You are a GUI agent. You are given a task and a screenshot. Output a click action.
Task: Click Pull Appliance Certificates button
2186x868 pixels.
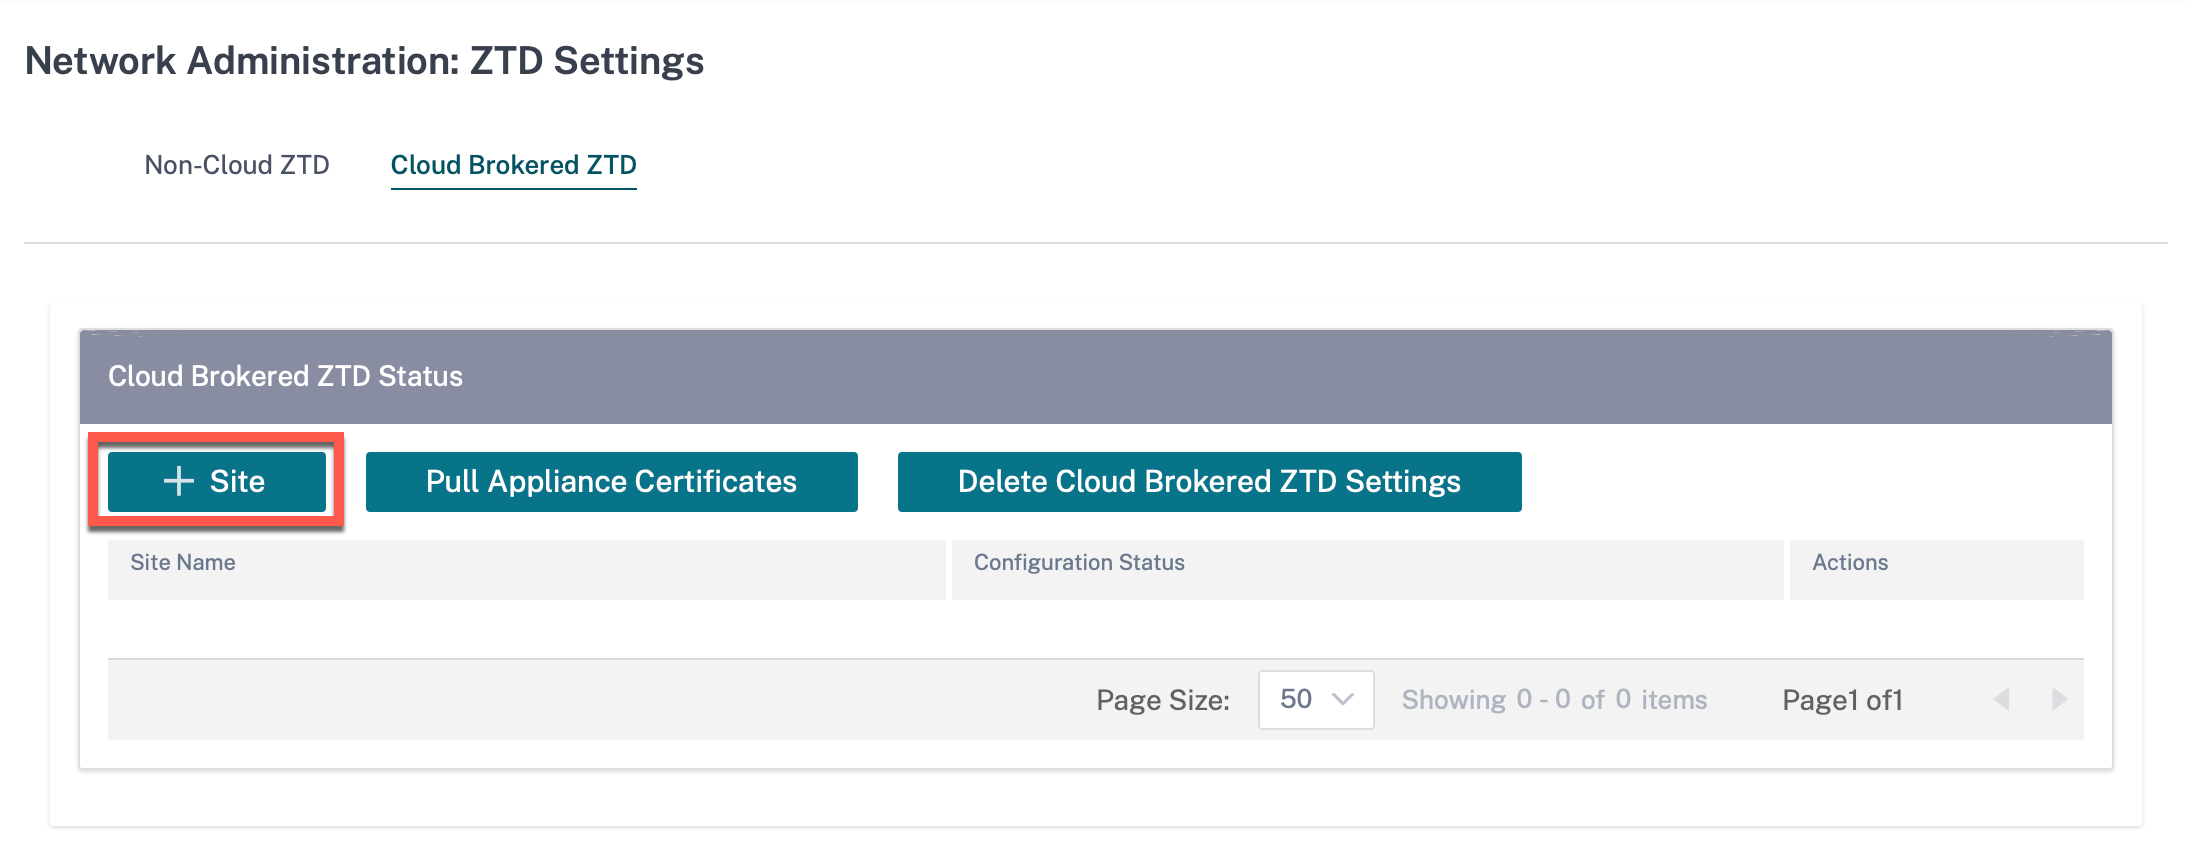click(x=611, y=482)
